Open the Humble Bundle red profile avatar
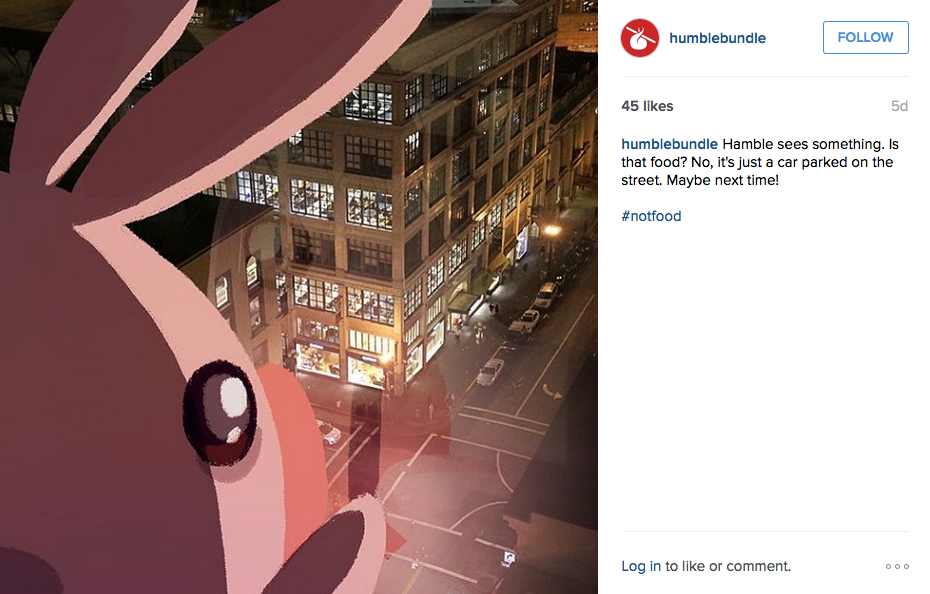 [639, 38]
